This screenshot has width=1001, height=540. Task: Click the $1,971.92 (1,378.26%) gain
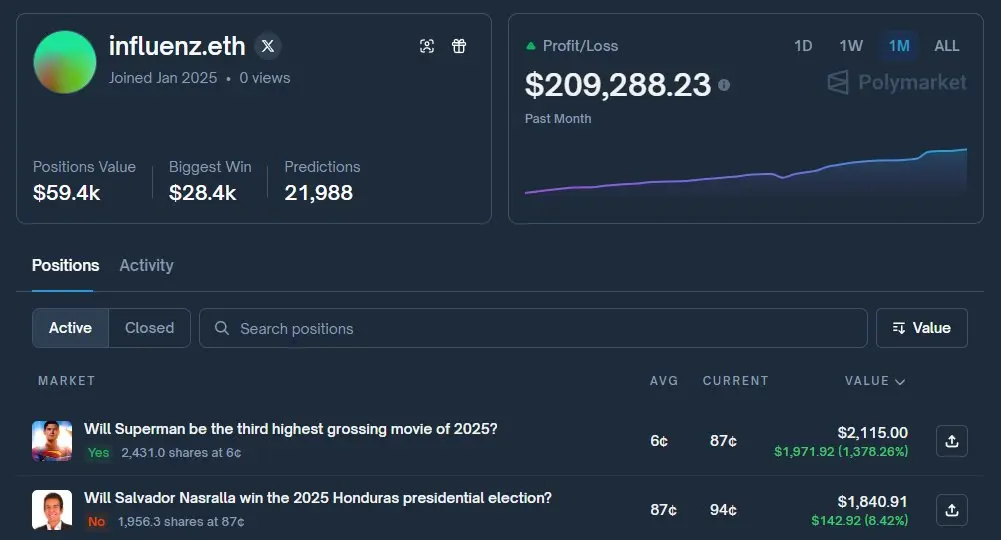click(841, 451)
